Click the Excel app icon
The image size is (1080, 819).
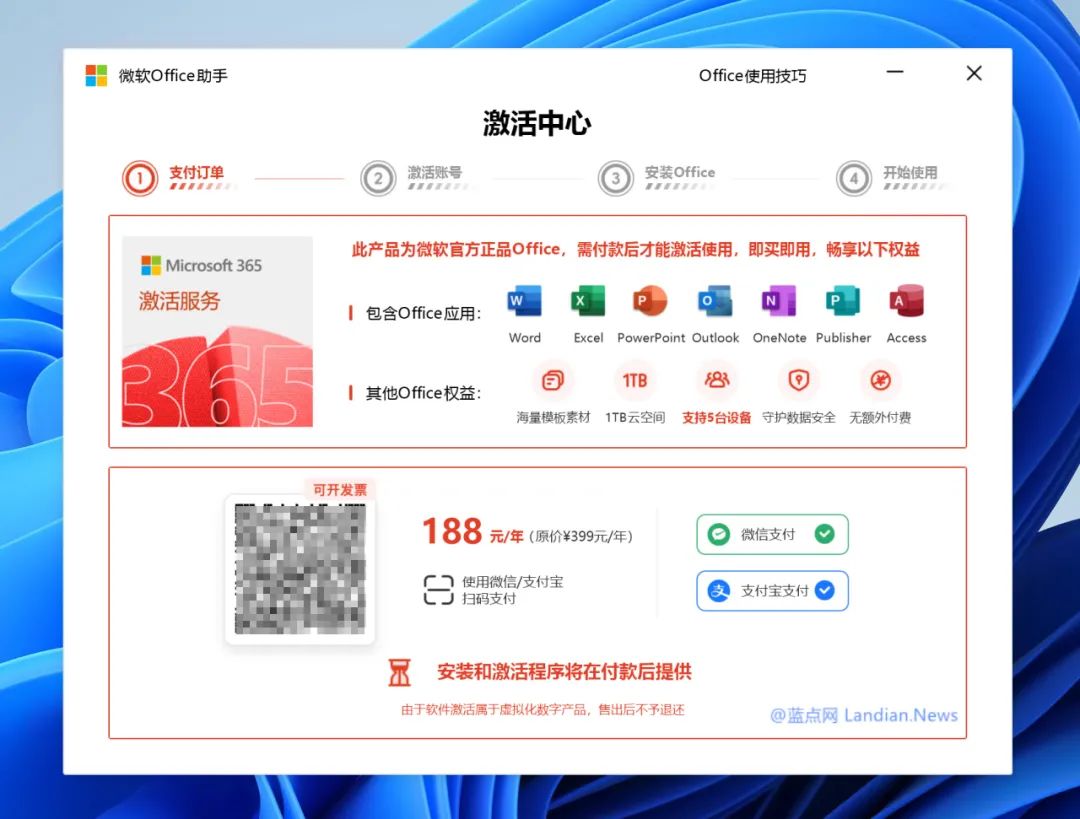(x=588, y=301)
